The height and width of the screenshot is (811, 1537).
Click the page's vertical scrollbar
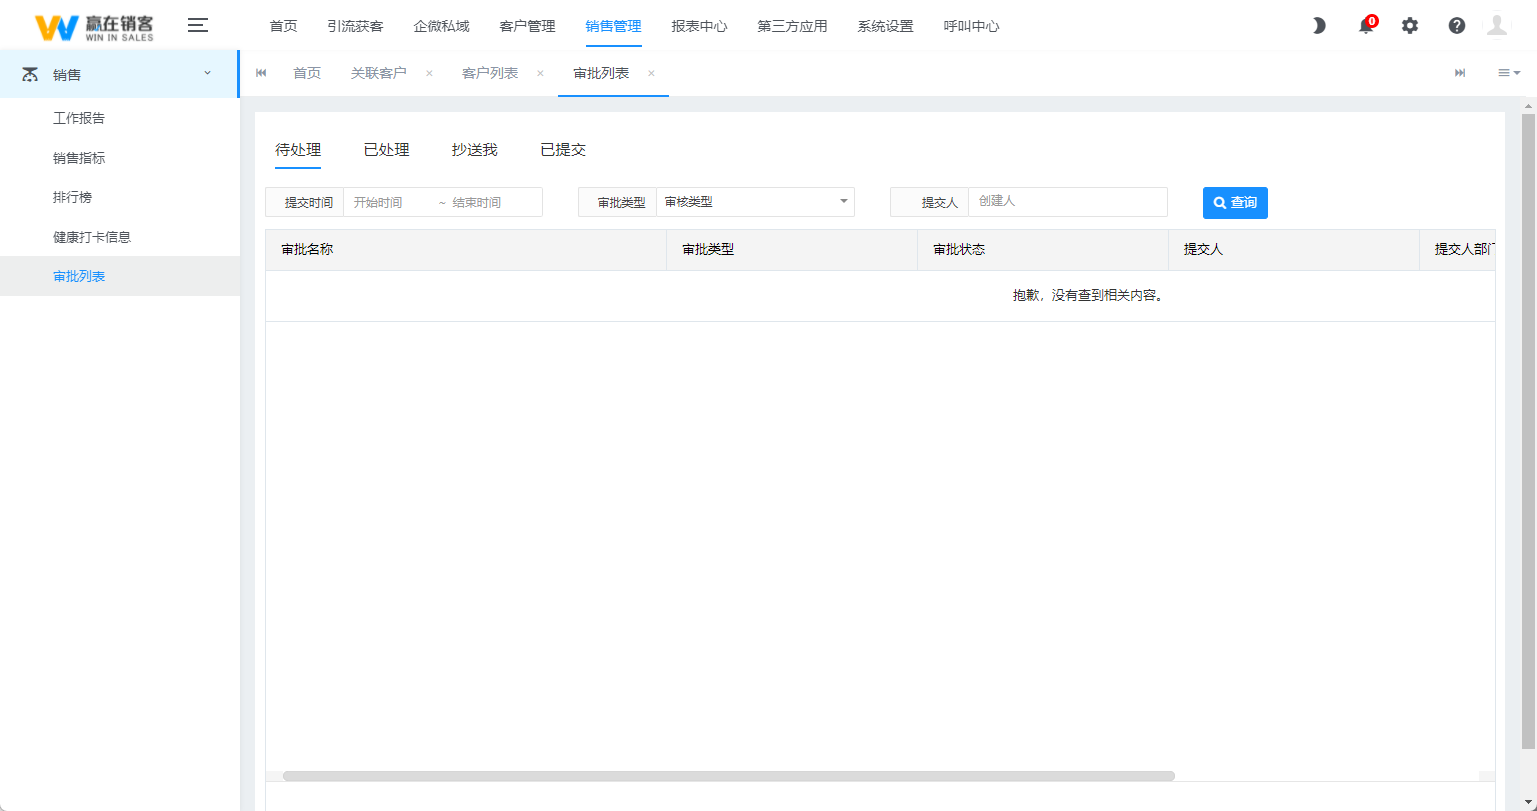1528,432
